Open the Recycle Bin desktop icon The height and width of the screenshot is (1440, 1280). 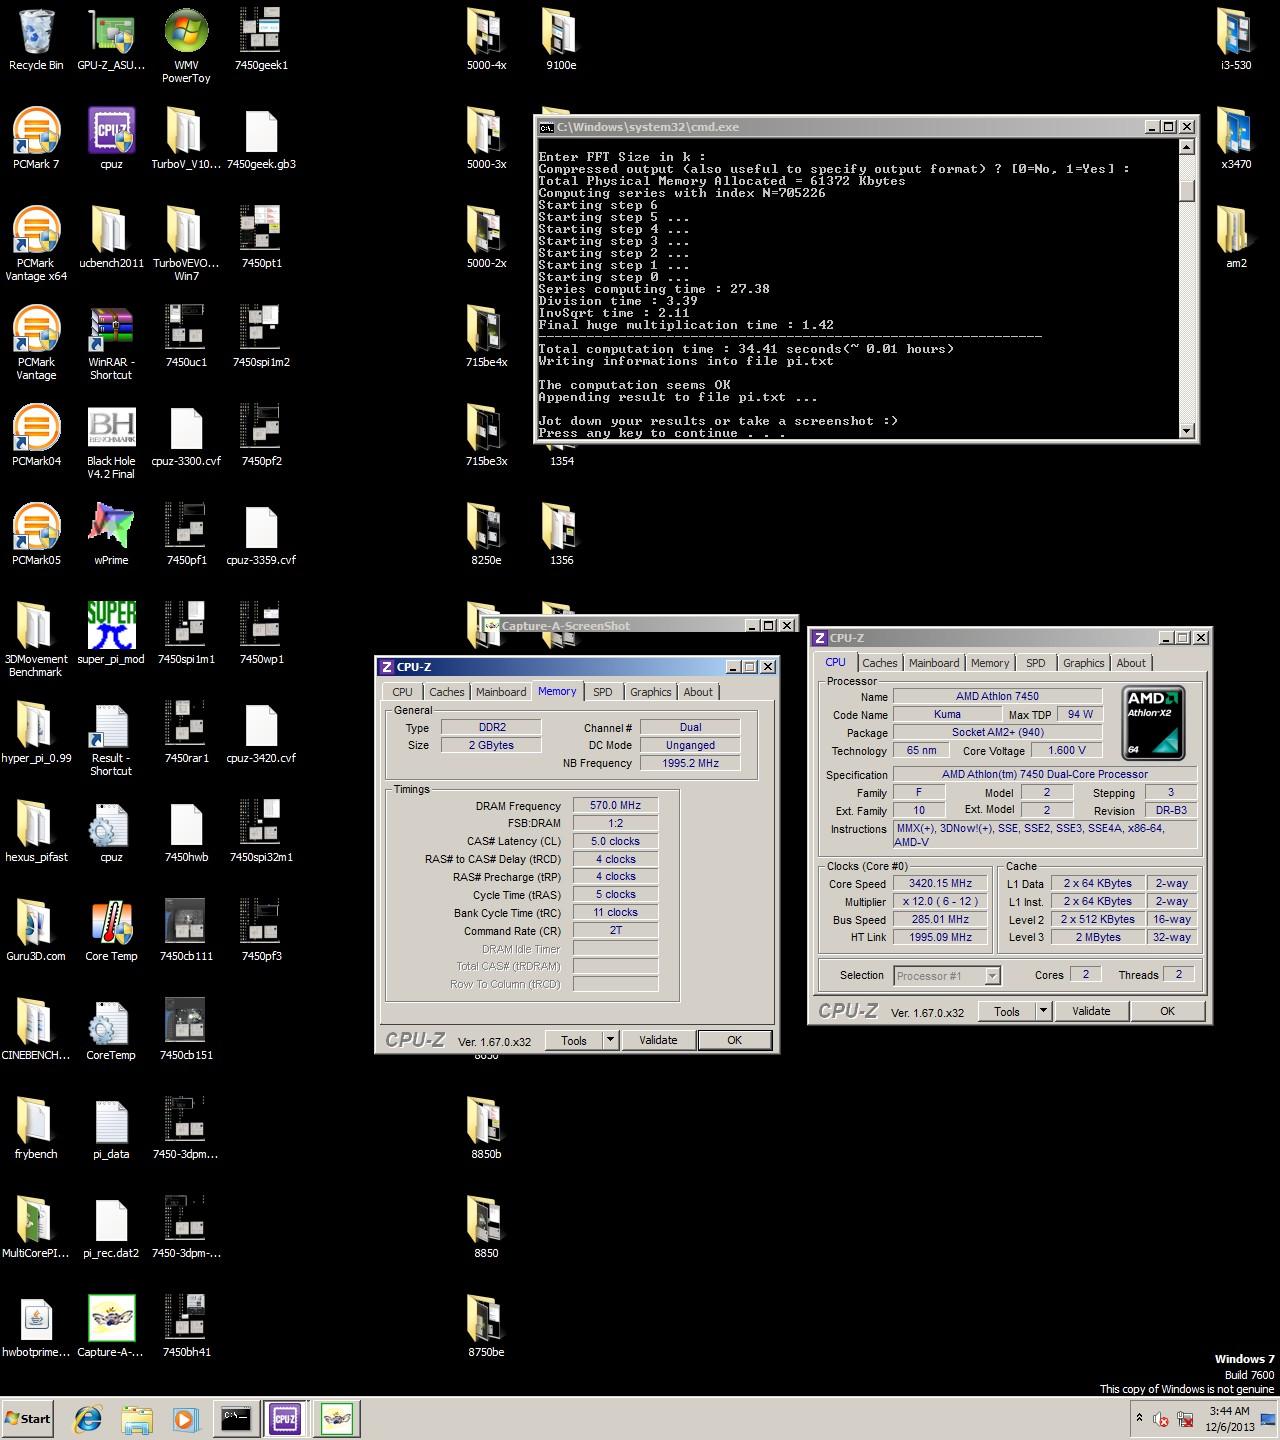point(36,40)
